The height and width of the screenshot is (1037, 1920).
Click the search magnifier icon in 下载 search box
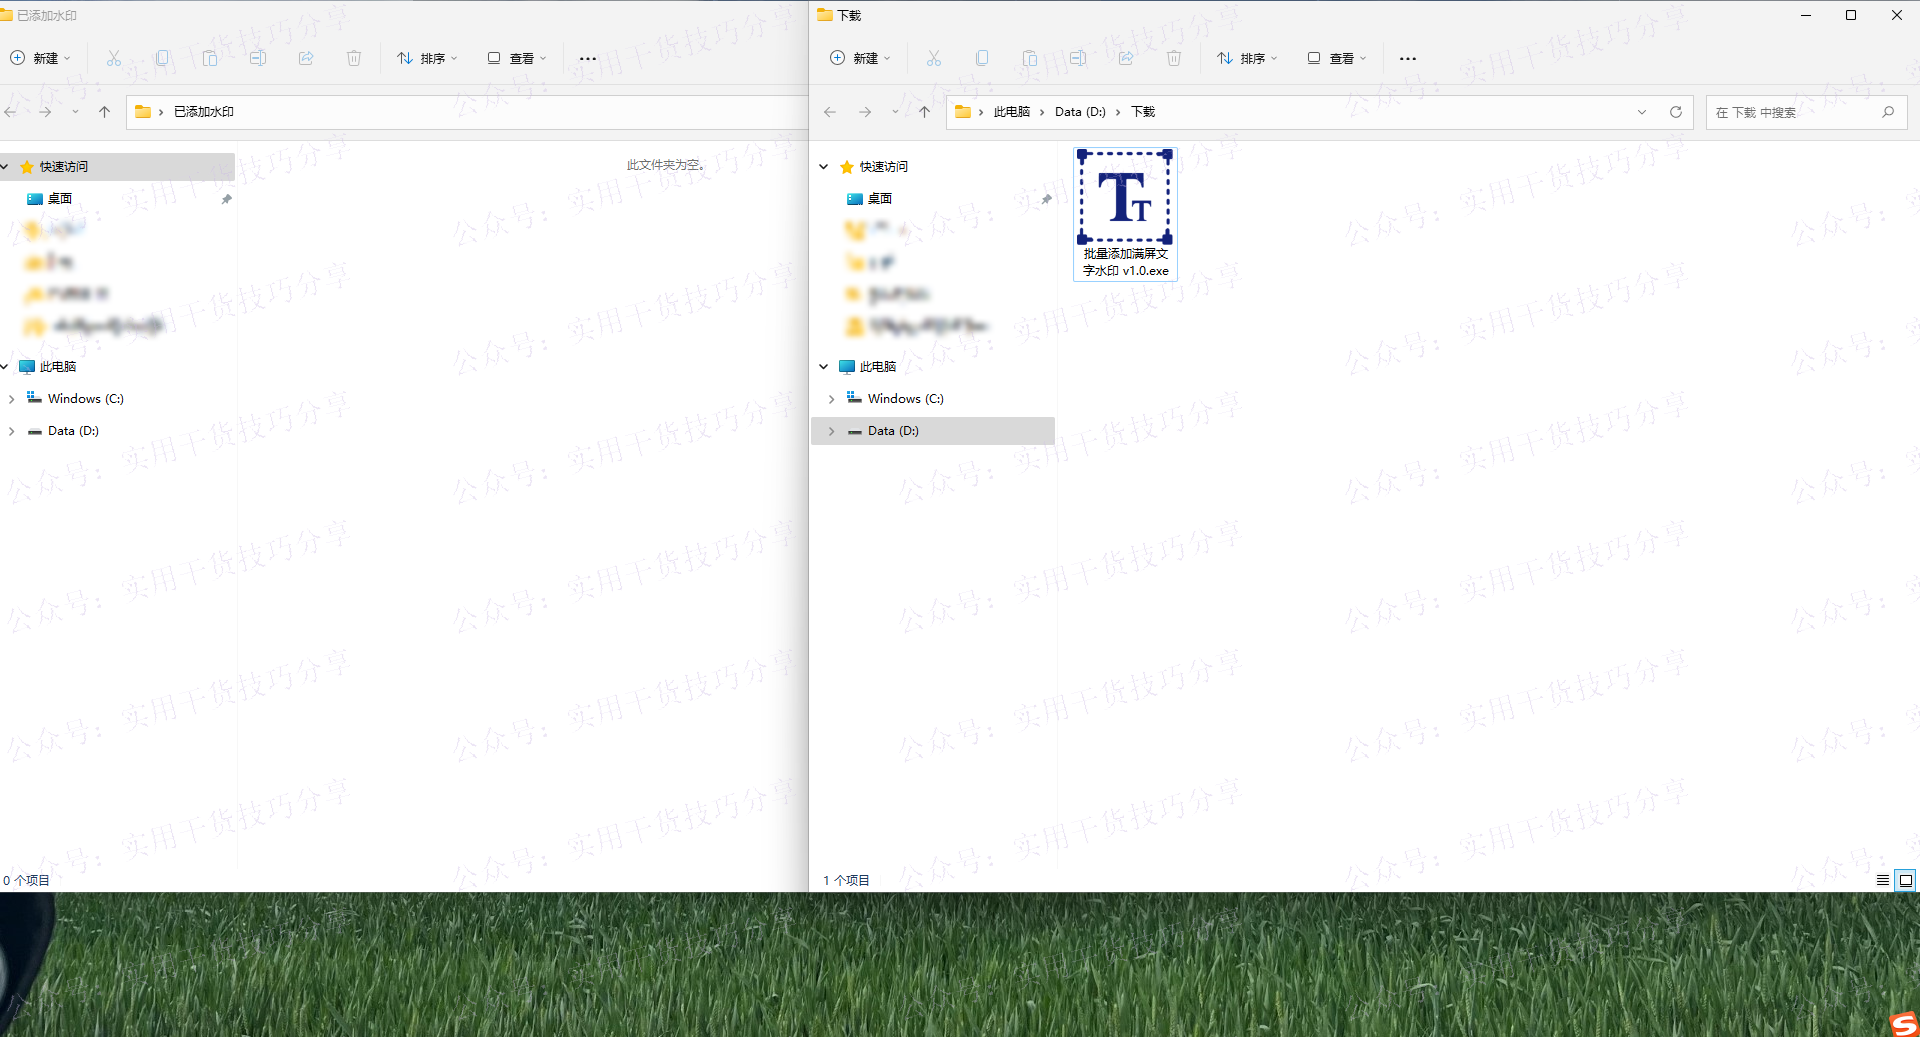click(x=1888, y=112)
